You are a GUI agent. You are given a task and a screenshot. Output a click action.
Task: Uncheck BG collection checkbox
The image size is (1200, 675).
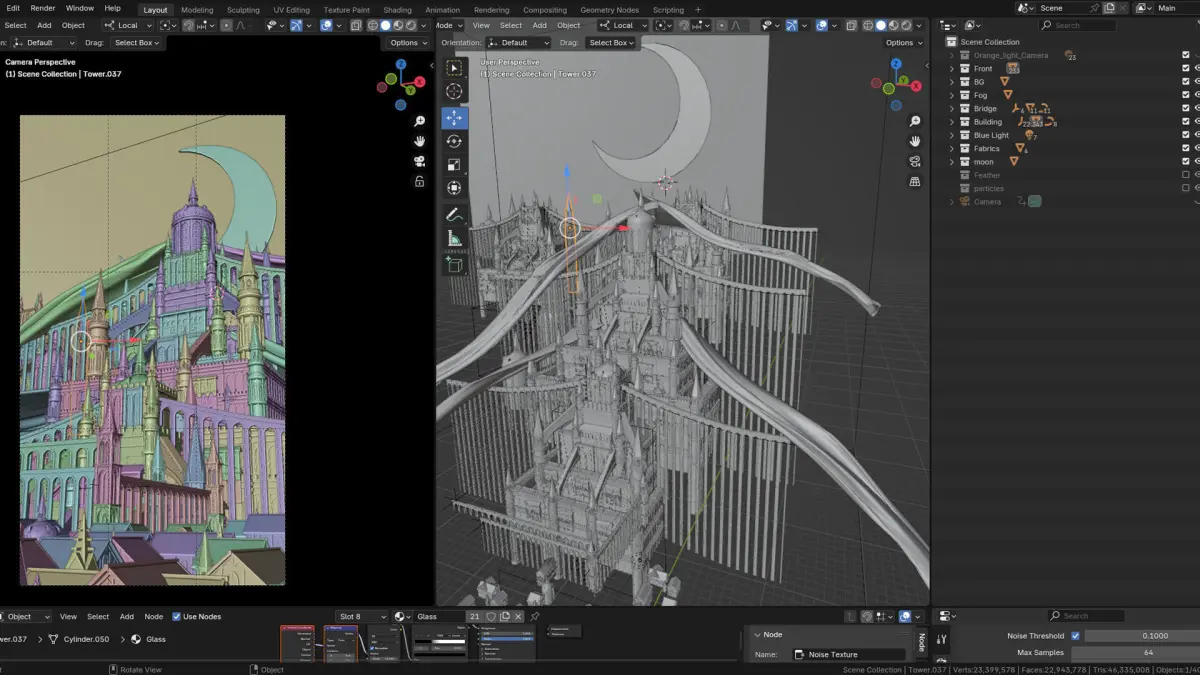[1186, 82]
